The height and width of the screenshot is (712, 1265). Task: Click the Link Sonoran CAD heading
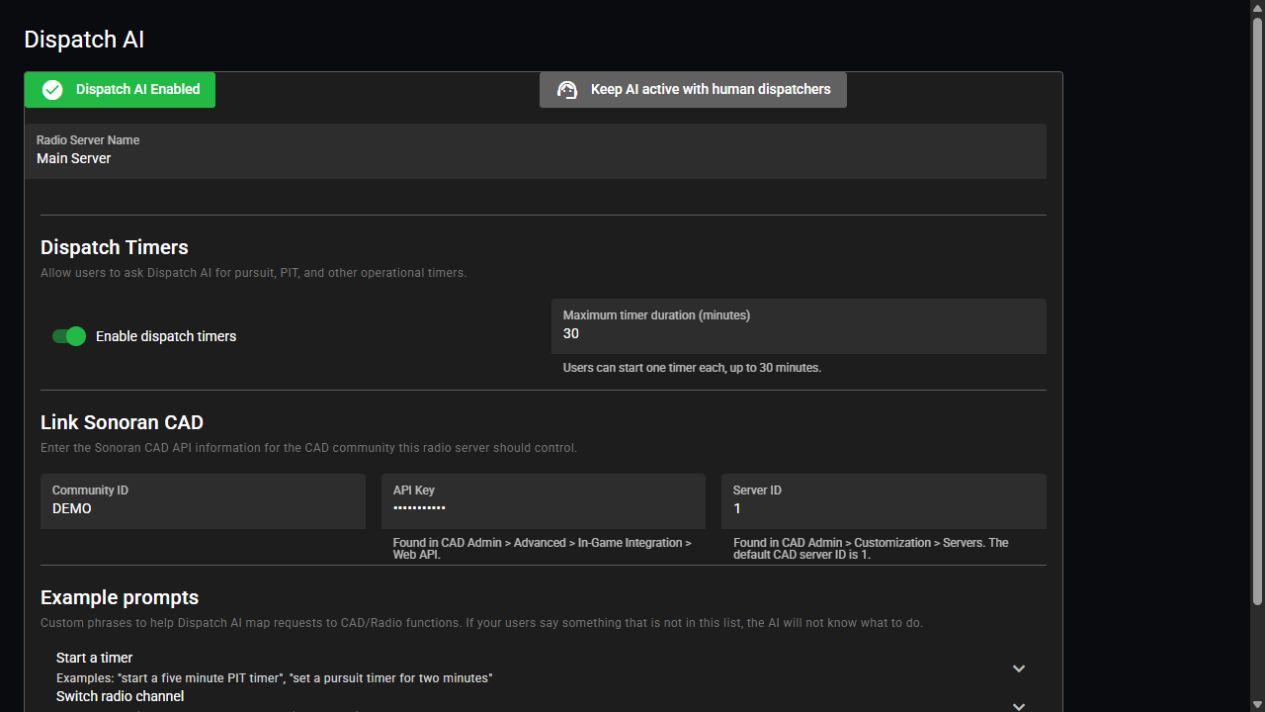point(122,422)
